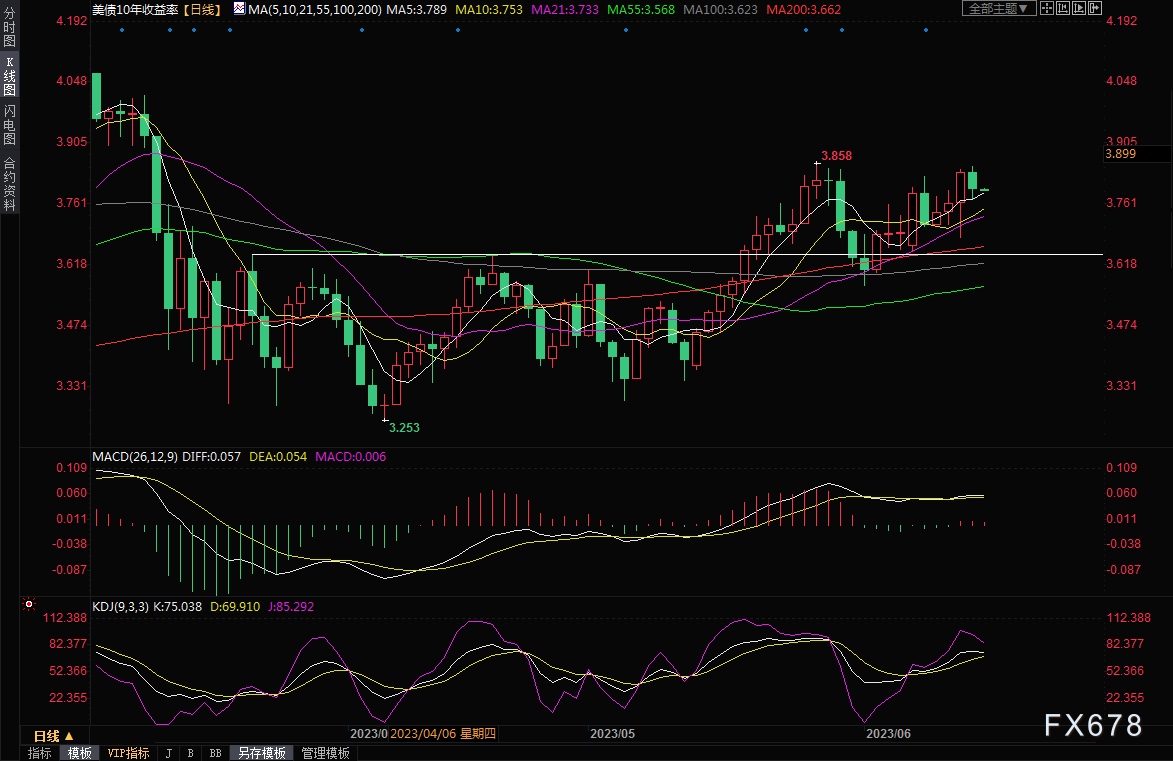Viewport: 1173px width, 761px height.
Task: Toggle the B indicator button
Action: [x=190, y=753]
